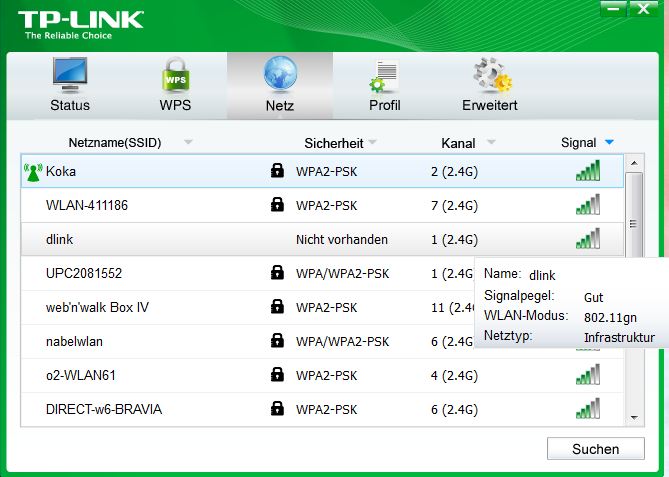The image size is (669, 477).
Task: Click WPA2-PSK security value for o2-WLAN61
Action: point(326,375)
